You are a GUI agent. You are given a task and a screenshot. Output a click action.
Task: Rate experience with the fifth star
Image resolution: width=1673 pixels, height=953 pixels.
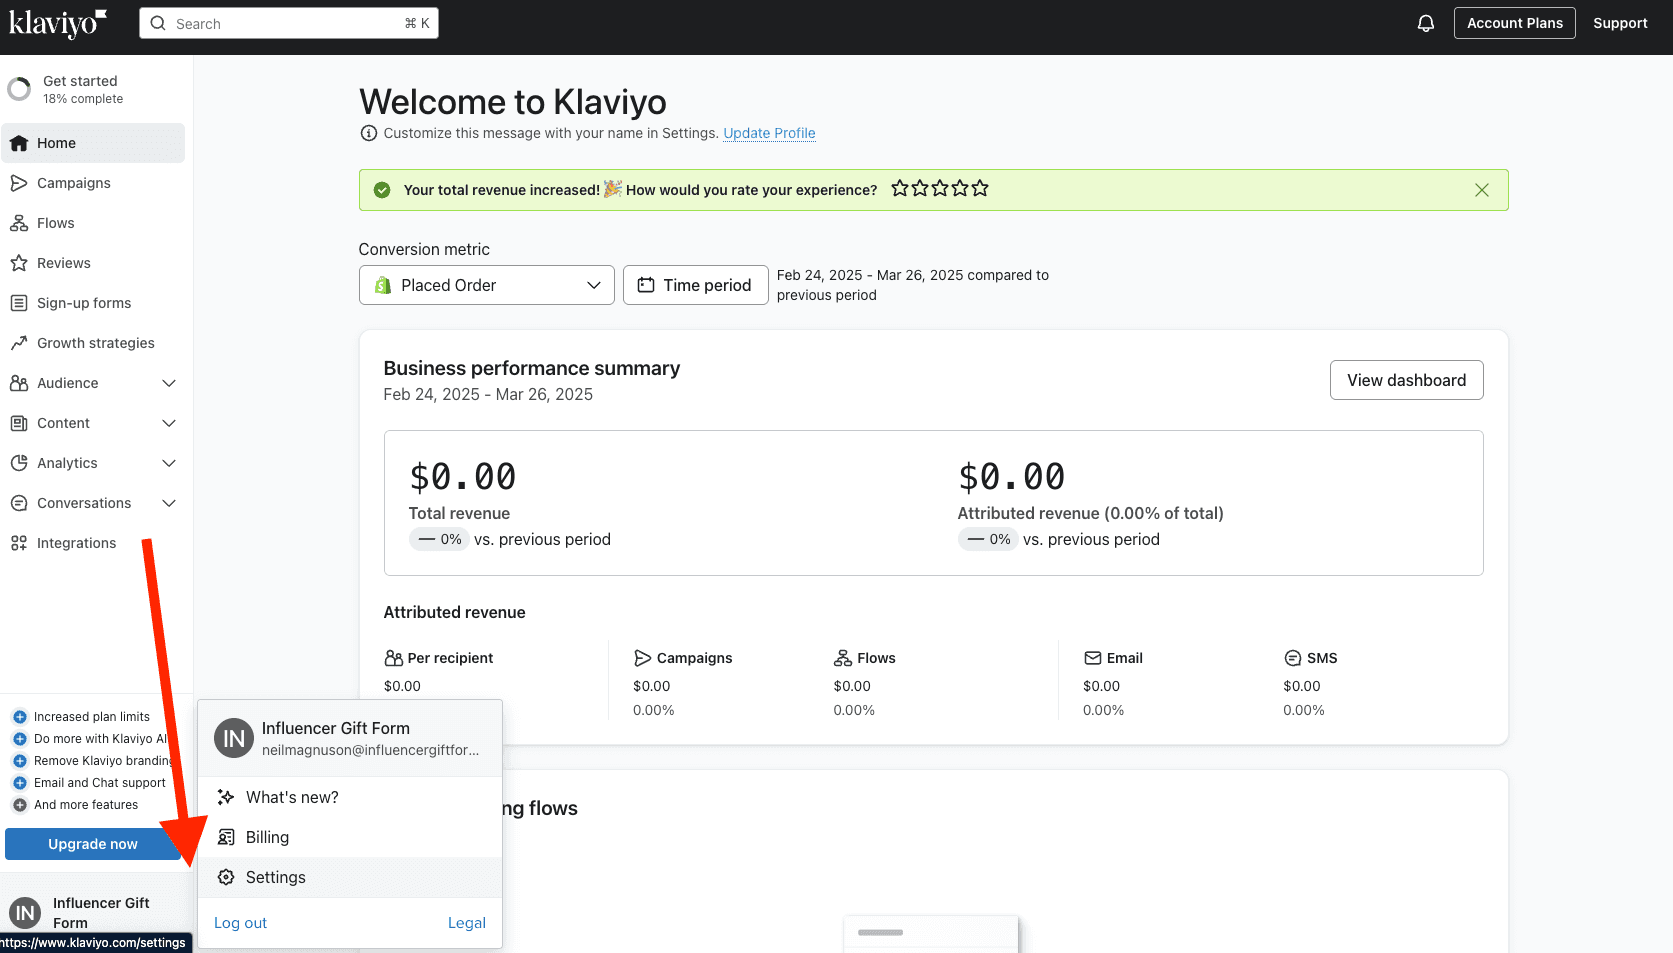(x=980, y=188)
